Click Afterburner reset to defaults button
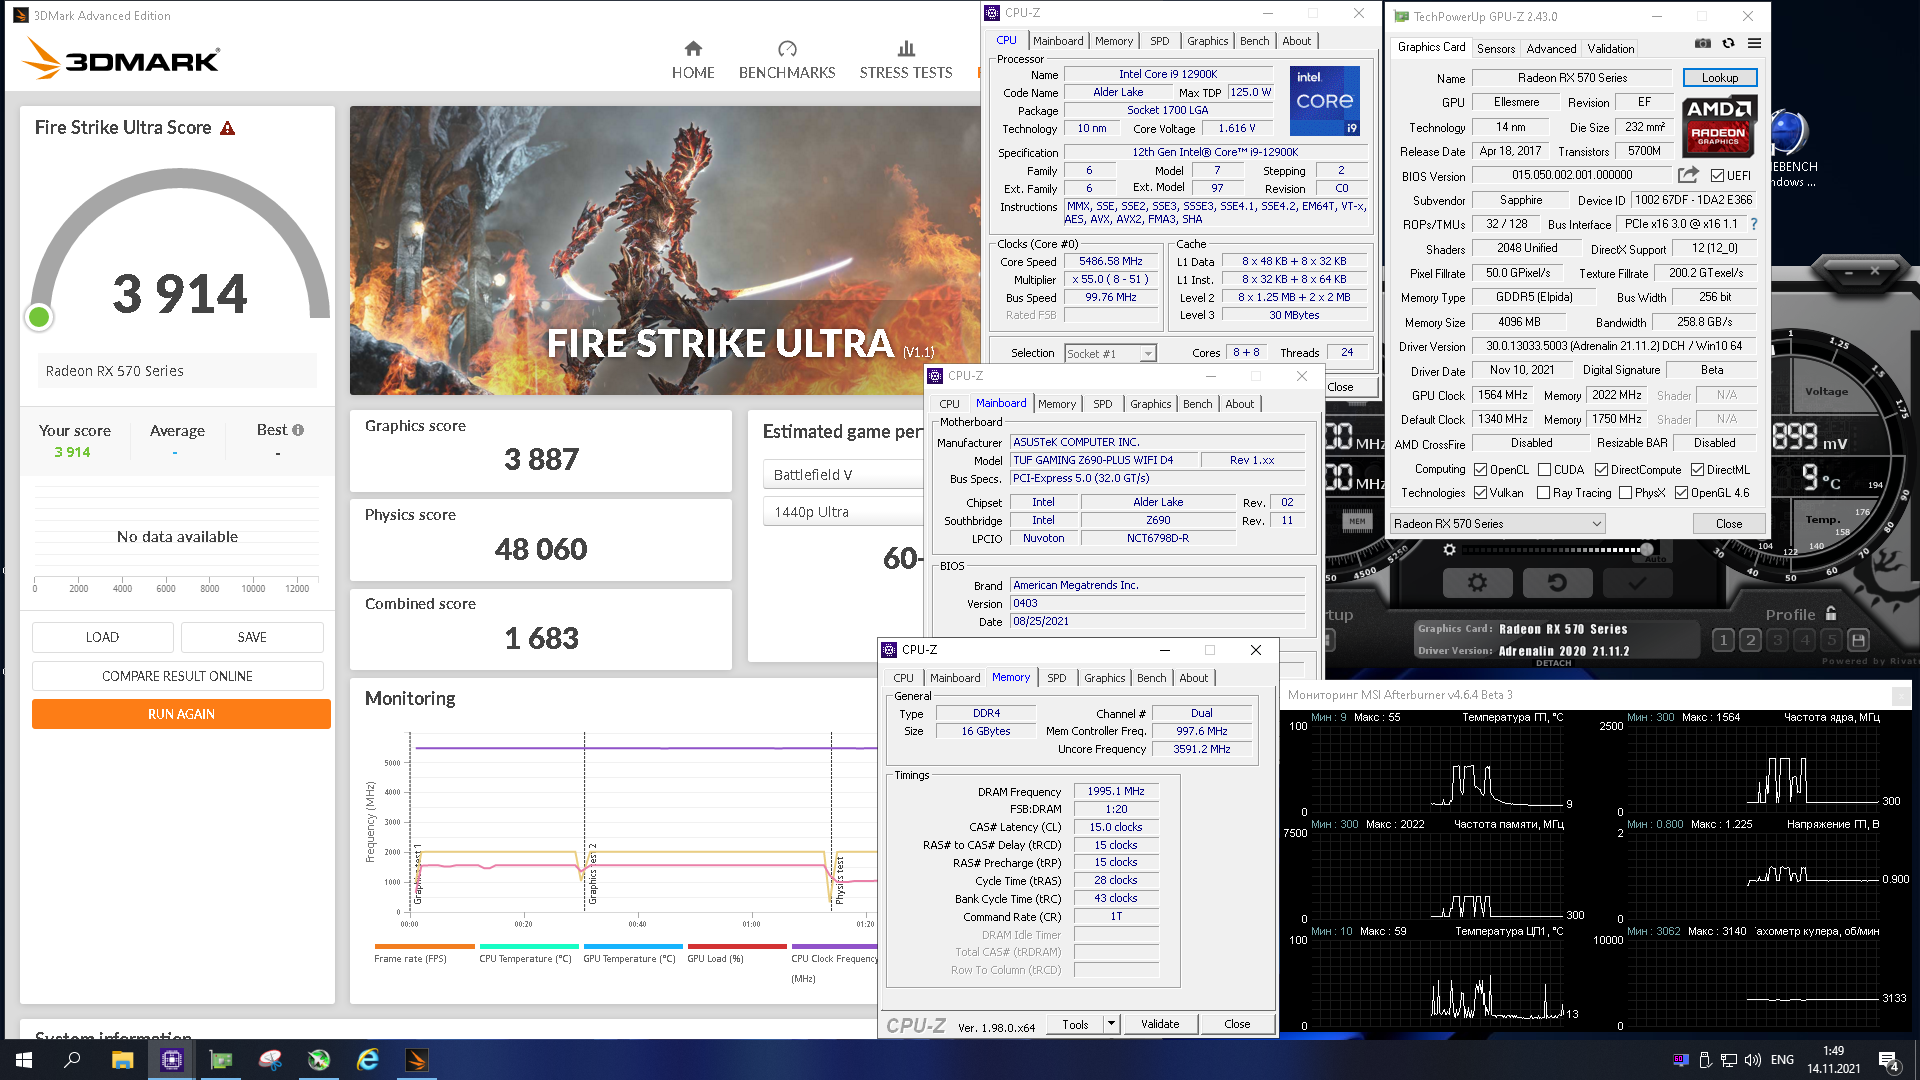Image resolution: width=1920 pixels, height=1080 pixels. [x=1557, y=583]
